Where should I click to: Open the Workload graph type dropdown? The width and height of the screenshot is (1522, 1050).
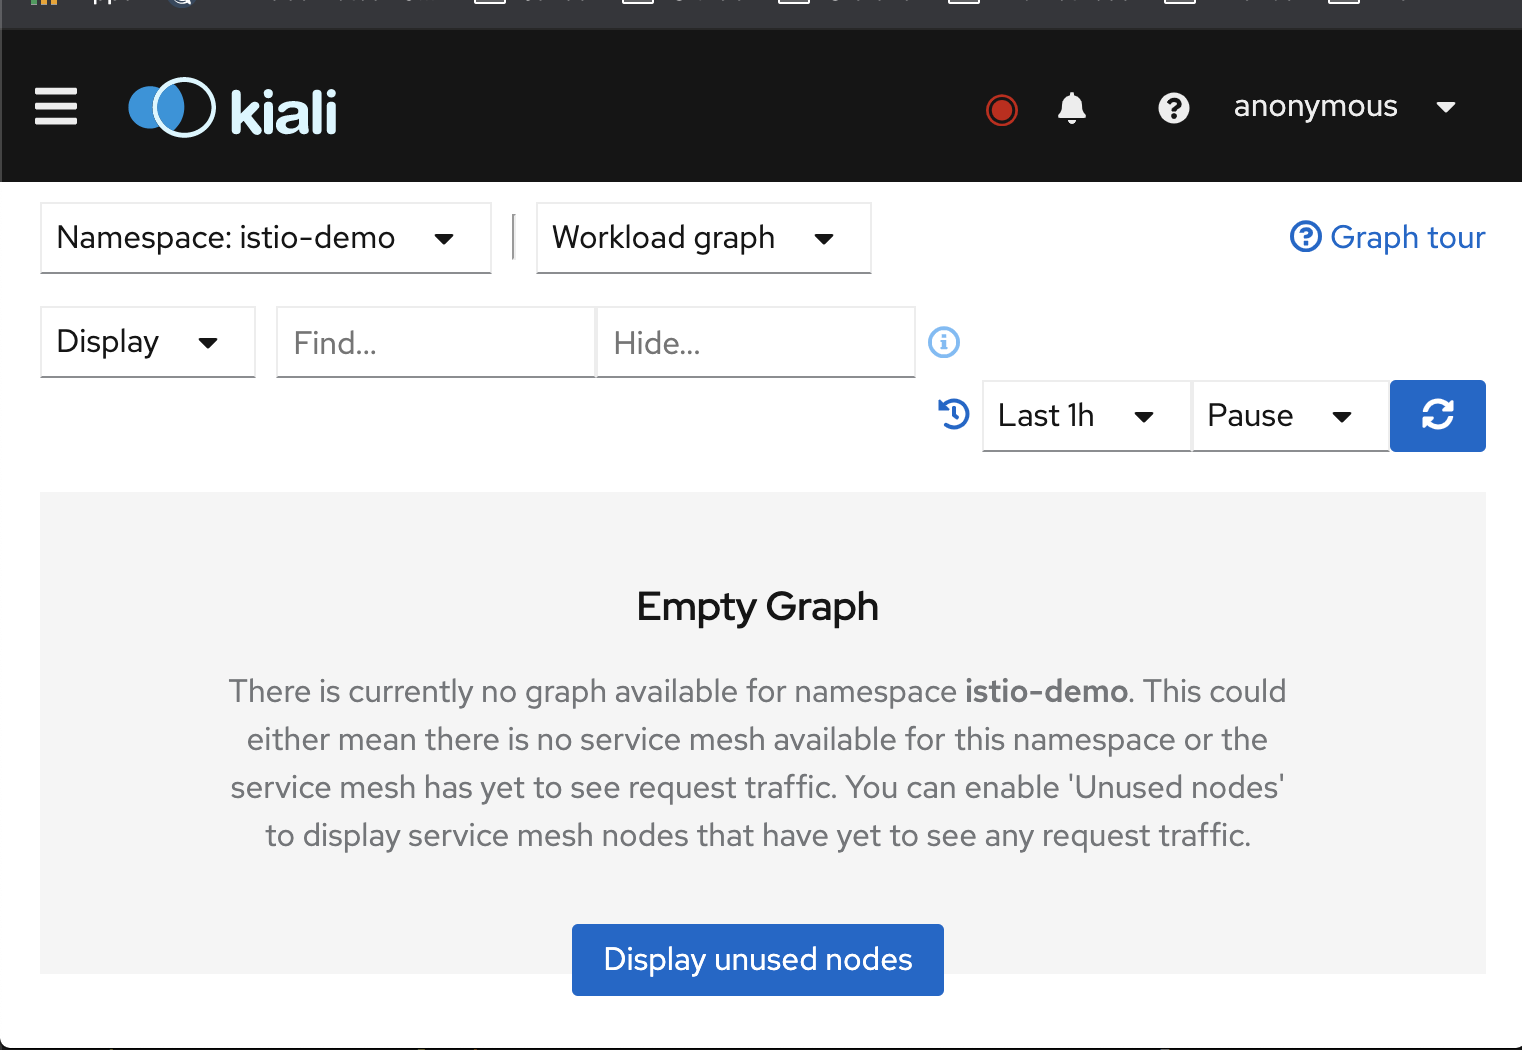point(704,238)
